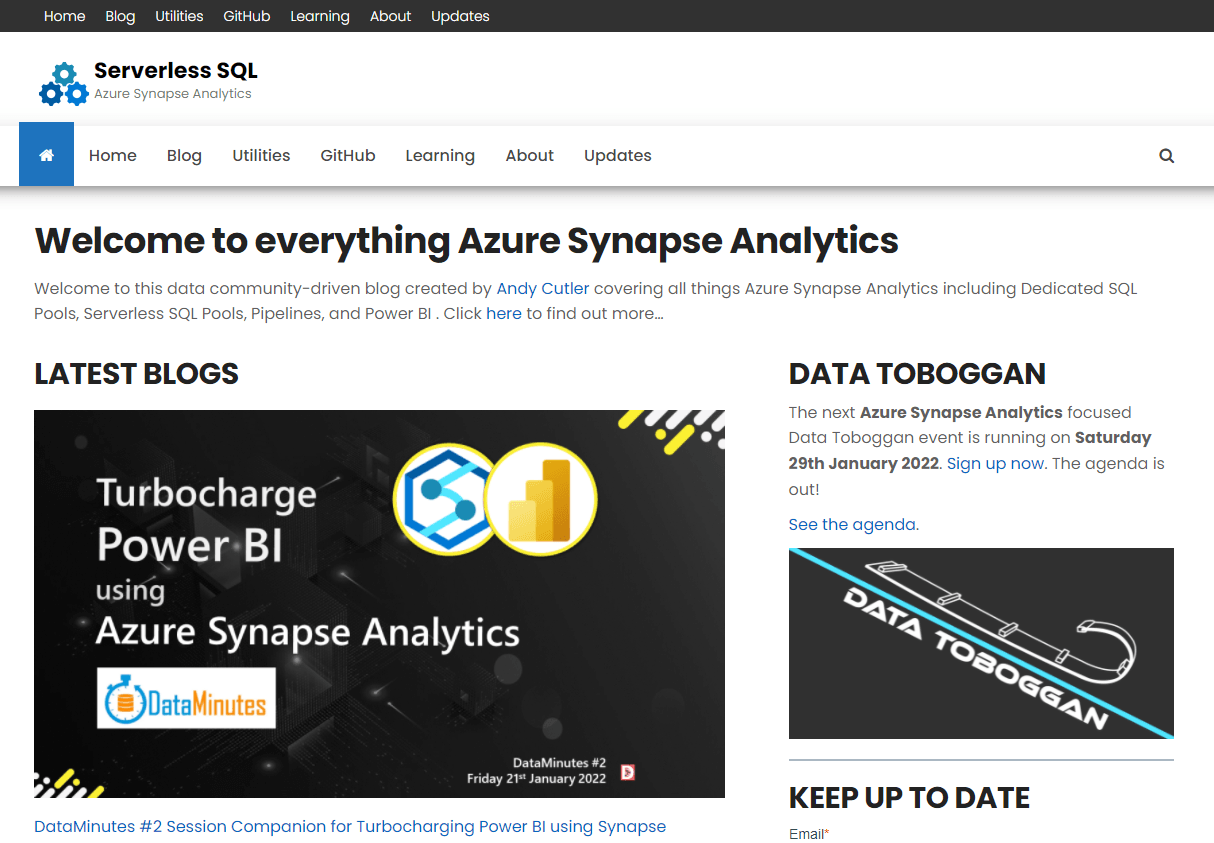
Task: Click the Sign up now link
Action: pos(995,463)
